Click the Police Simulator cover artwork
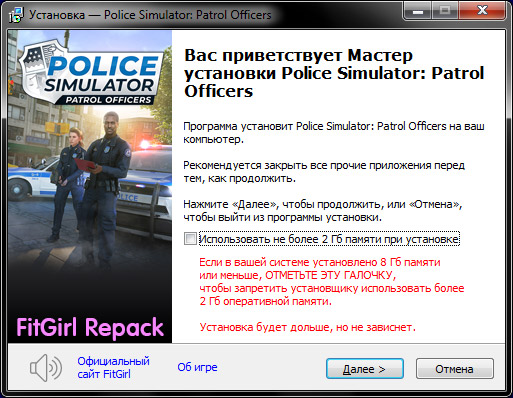 pyautogui.click(x=90, y=186)
